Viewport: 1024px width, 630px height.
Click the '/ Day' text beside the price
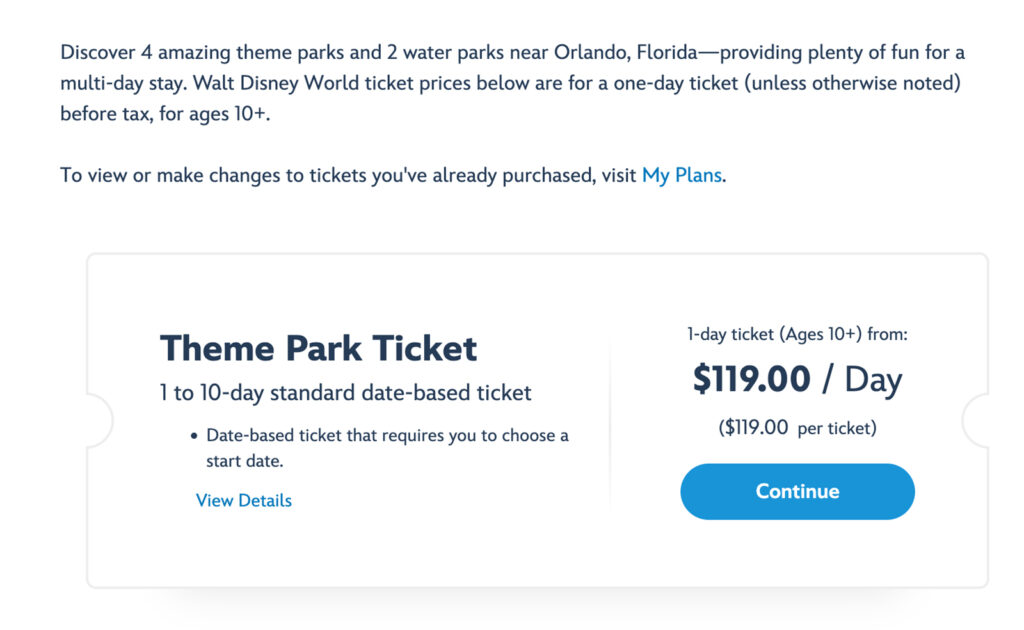[863, 380]
